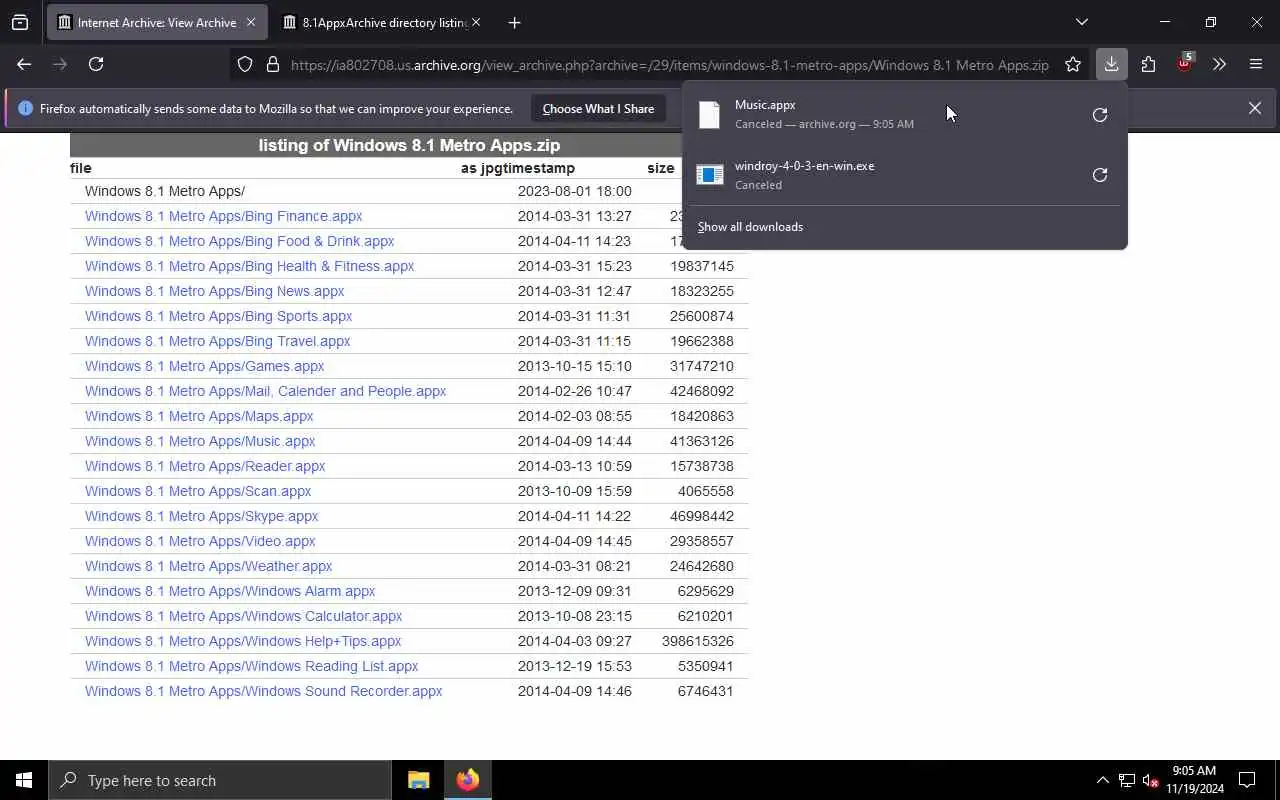Open the Extensions puzzle icon
Viewport: 1280px width, 800px height.
(1148, 64)
